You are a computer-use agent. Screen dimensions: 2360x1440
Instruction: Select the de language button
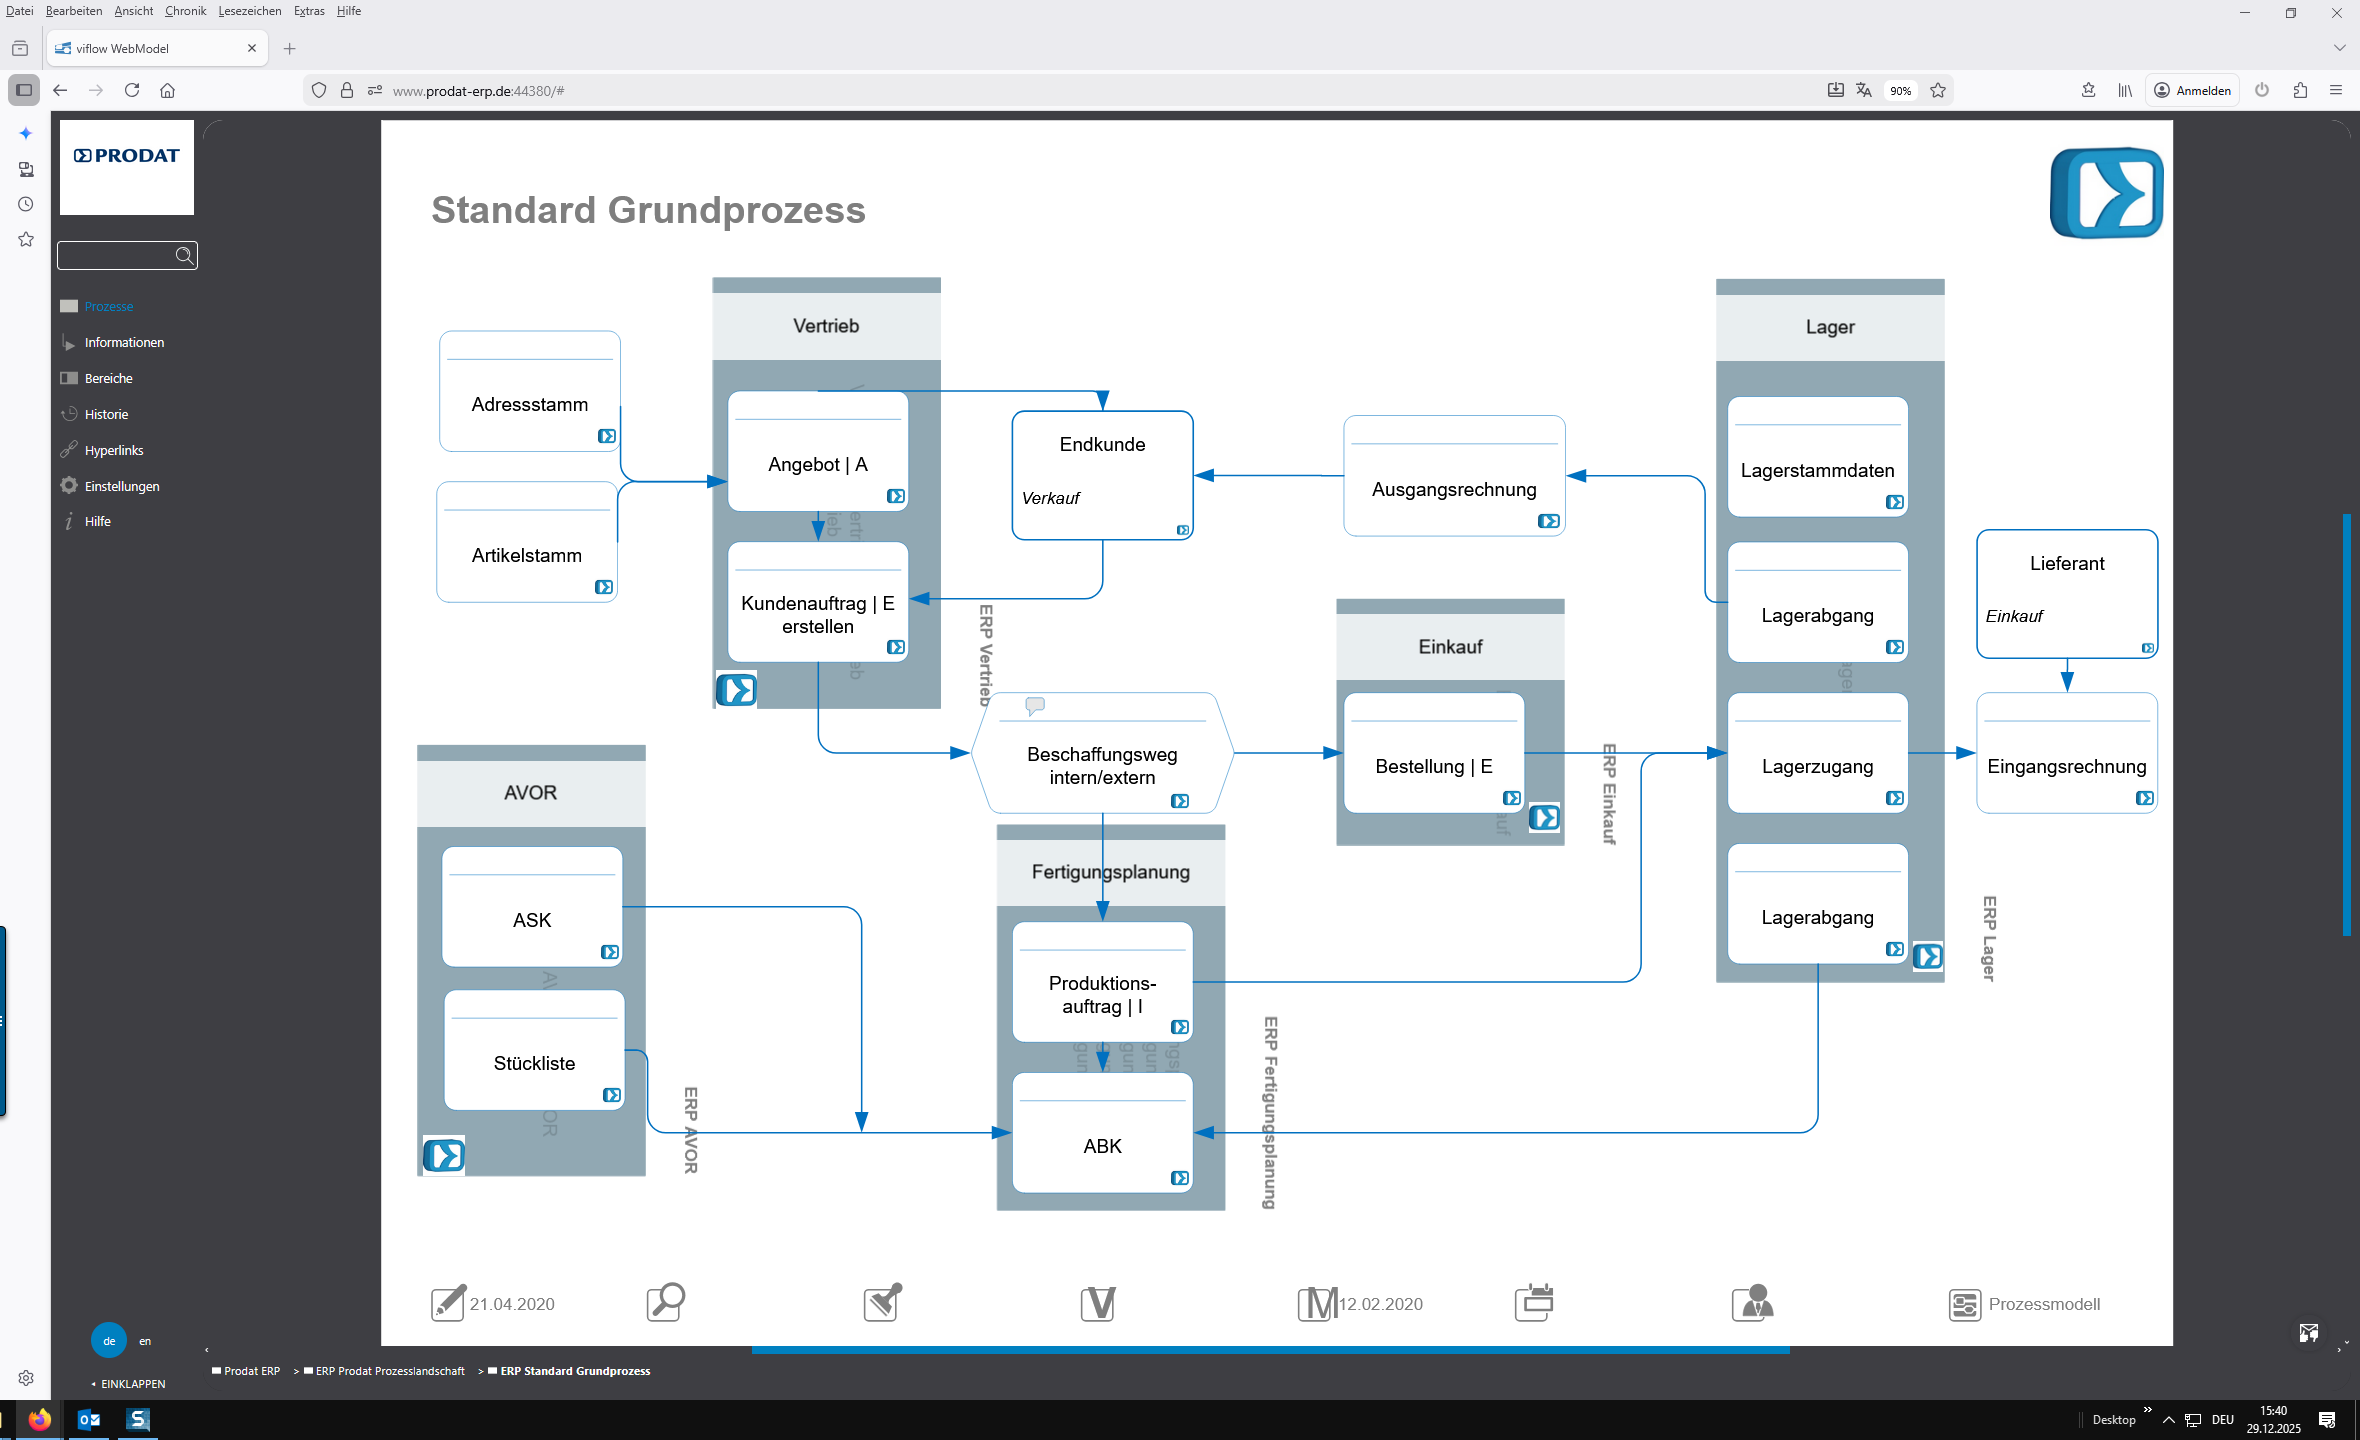click(109, 1341)
